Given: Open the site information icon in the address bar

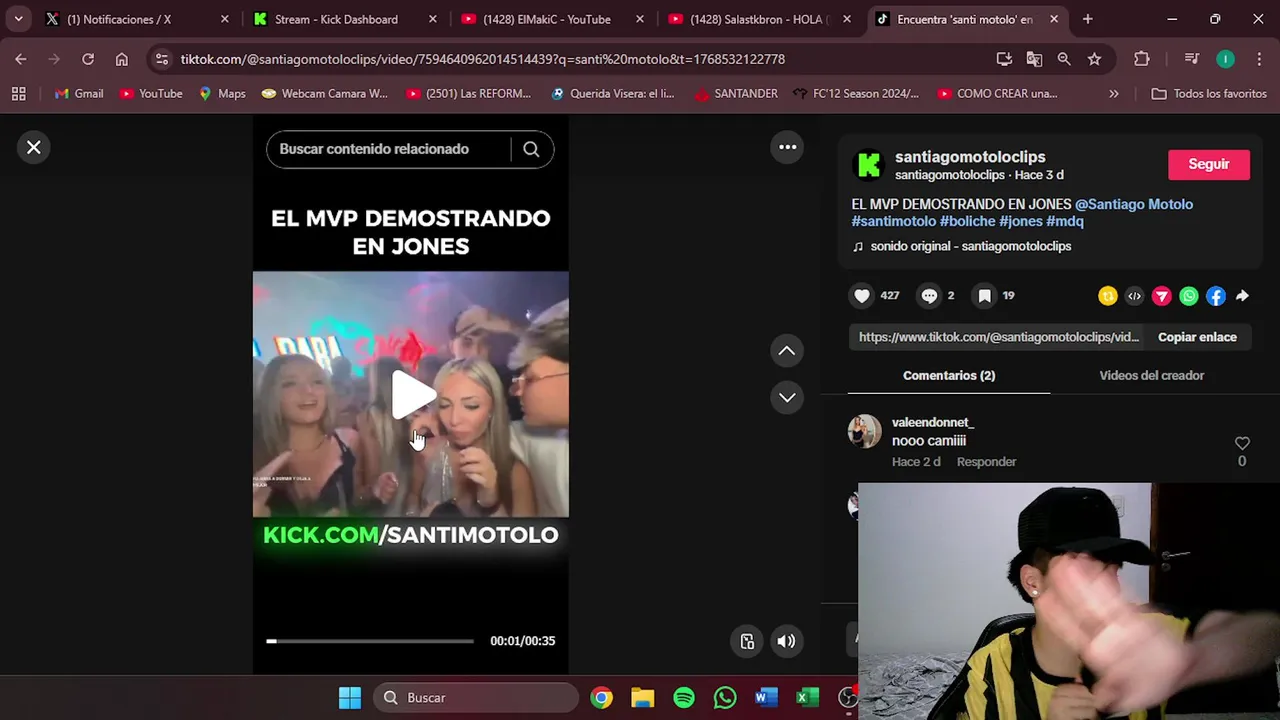Looking at the screenshot, I should [x=162, y=59].
